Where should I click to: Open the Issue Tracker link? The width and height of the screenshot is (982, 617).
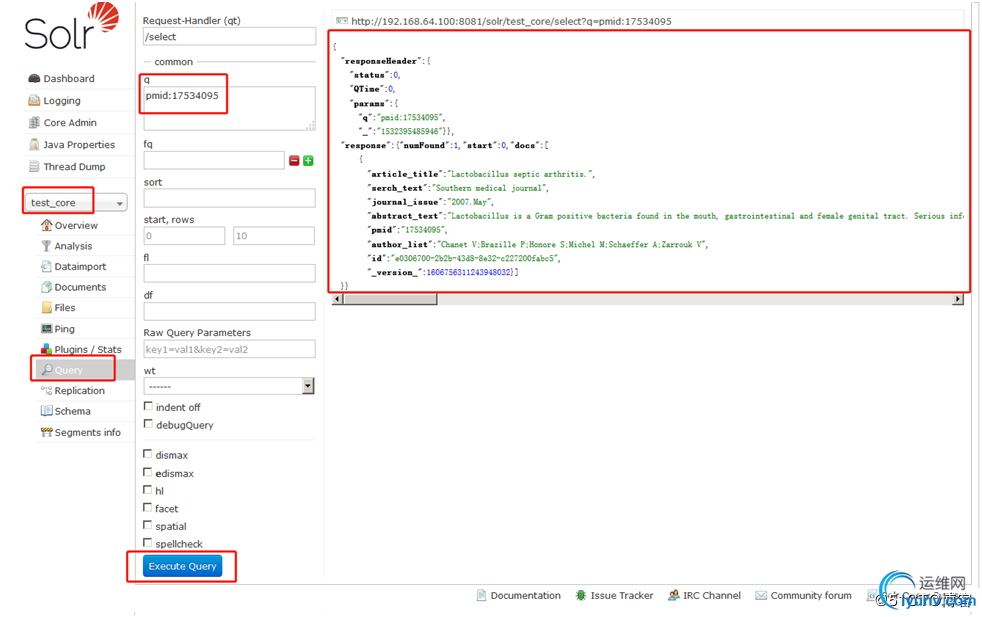(x=622, y=595)
